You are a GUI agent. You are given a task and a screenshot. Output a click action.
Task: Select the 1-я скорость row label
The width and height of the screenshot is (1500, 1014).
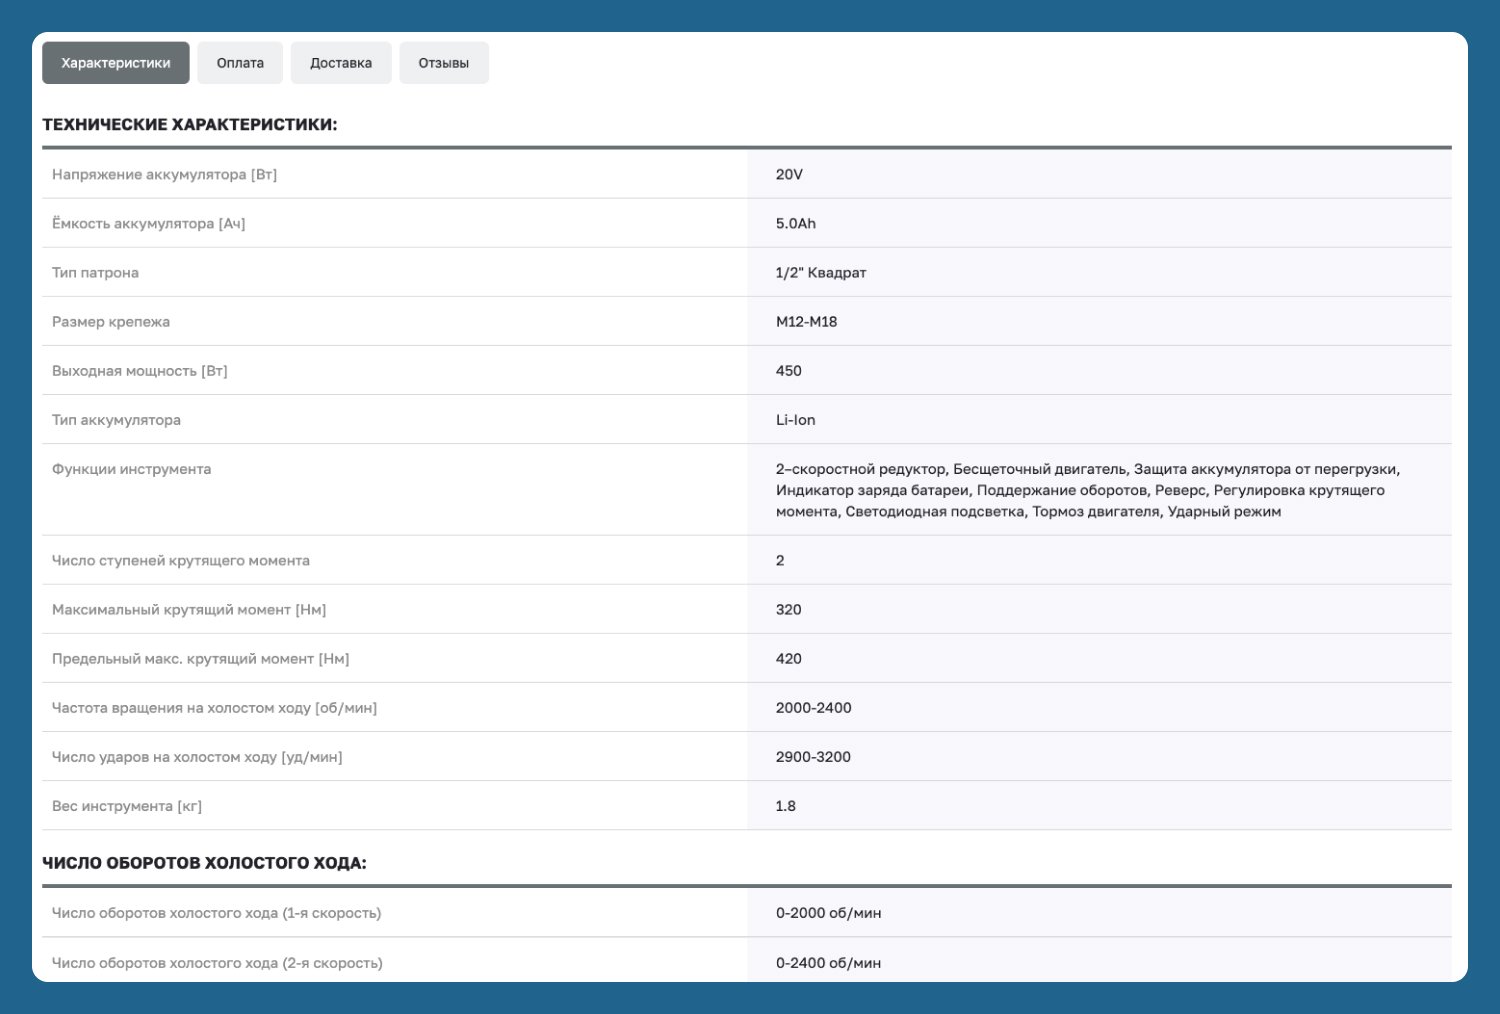(217, 912)
